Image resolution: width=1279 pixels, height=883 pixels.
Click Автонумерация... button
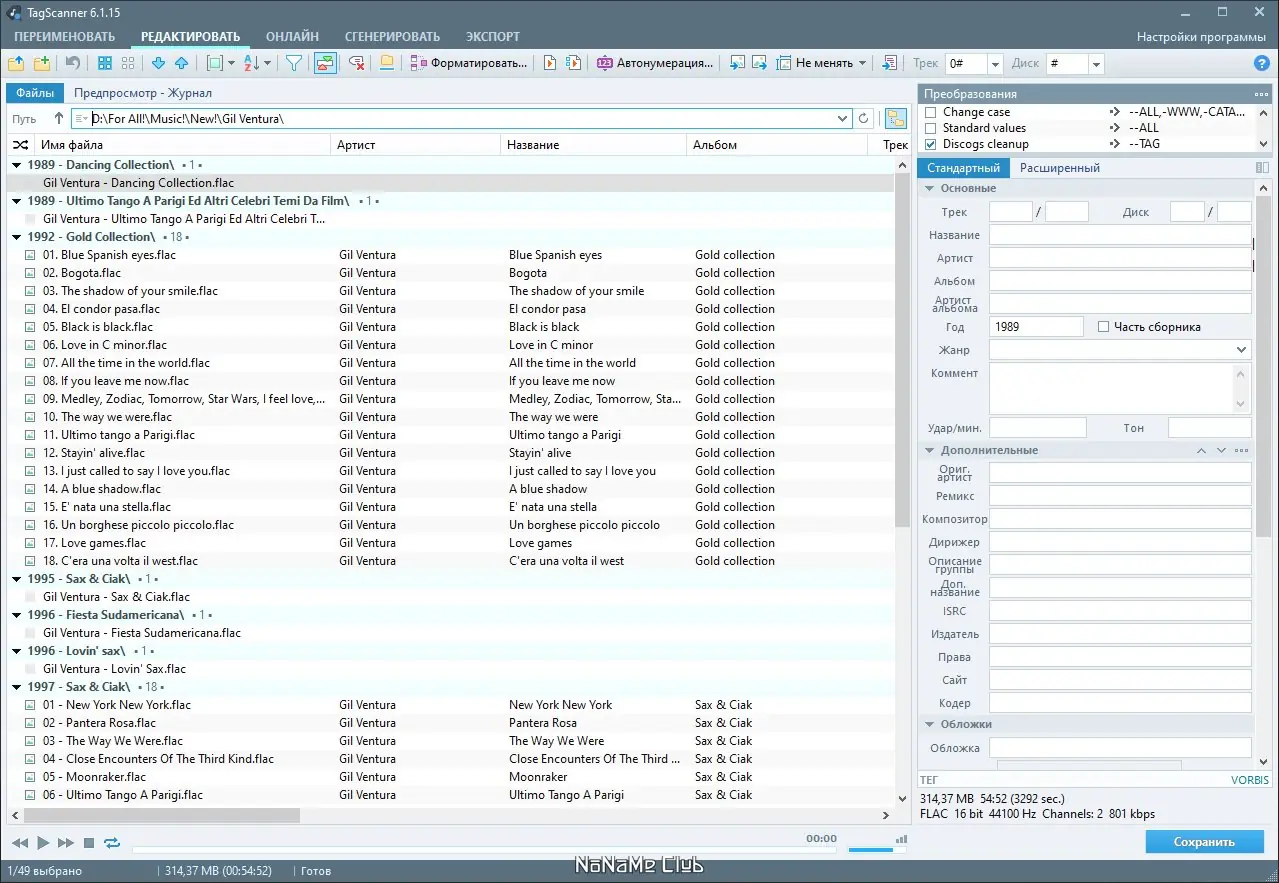(x=655, y=63)
